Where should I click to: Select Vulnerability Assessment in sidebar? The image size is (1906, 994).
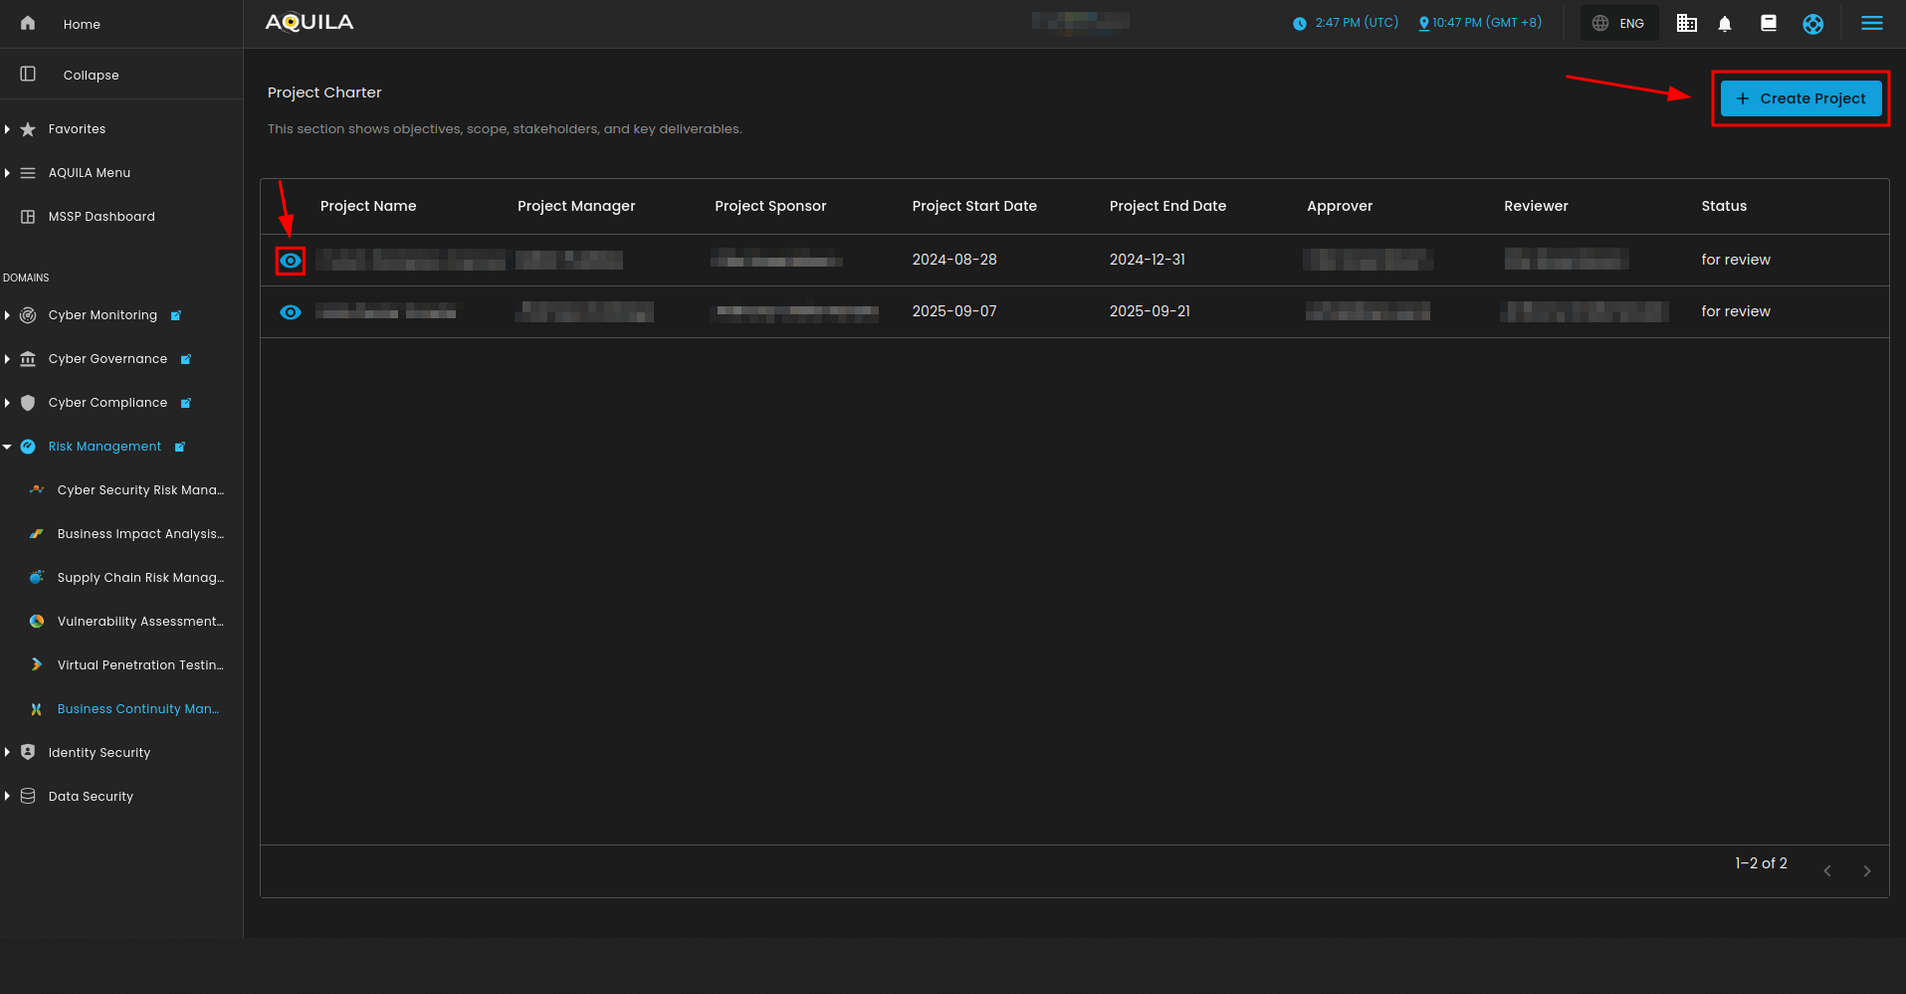click(140, 622)
